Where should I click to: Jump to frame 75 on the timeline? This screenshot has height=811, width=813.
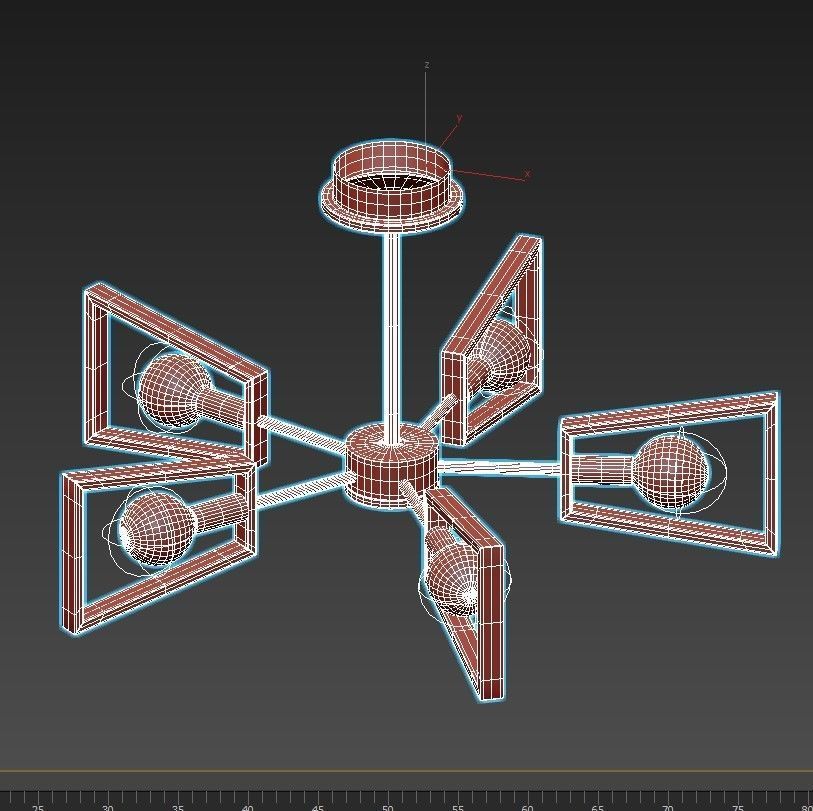click(x=737, y=807)
